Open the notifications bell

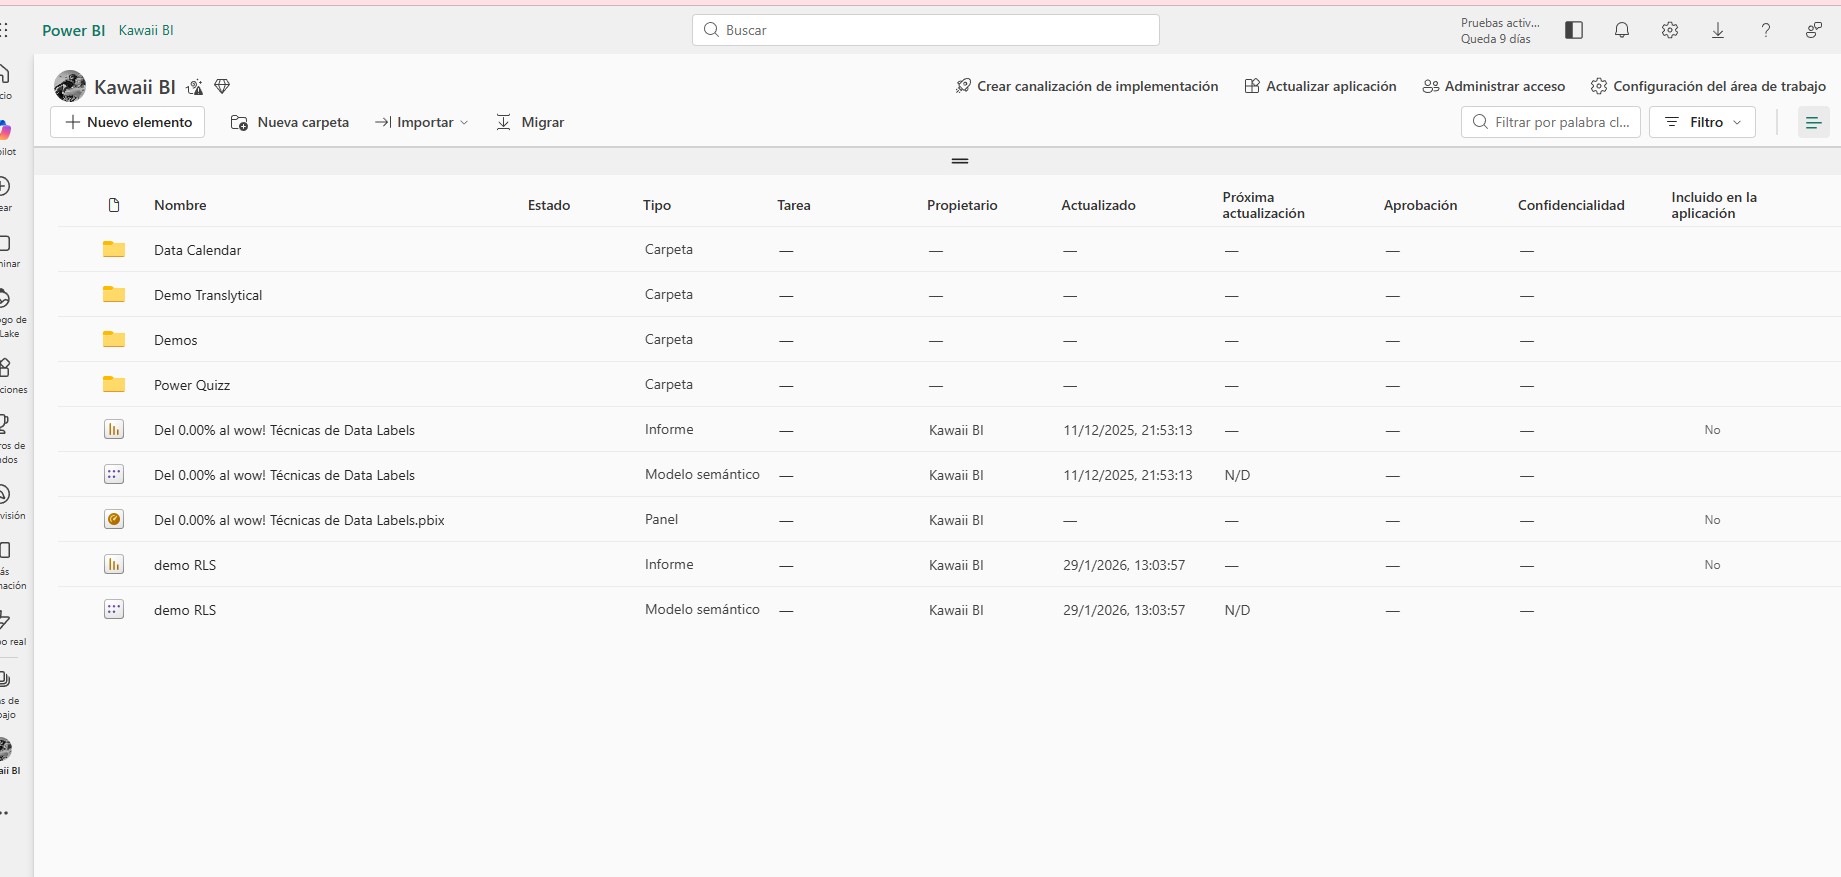[x=1622, y=30]
